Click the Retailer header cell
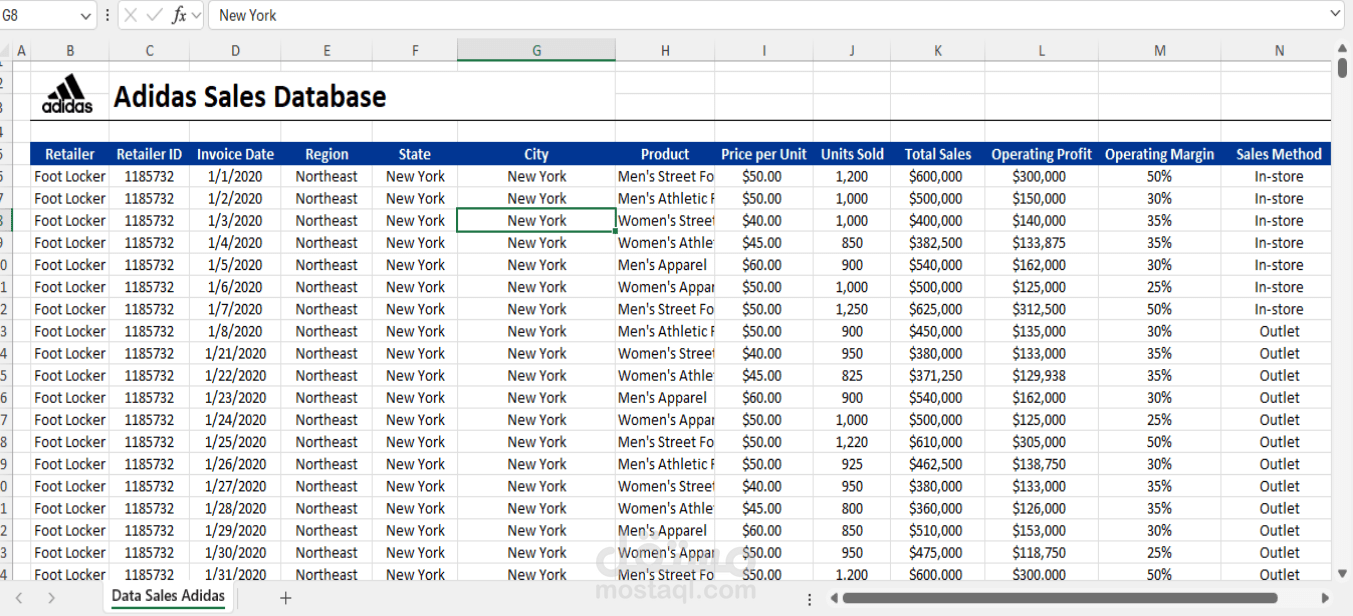Image resolution: width=1353 pixels, height=616 pixels. tap(70, 154)
